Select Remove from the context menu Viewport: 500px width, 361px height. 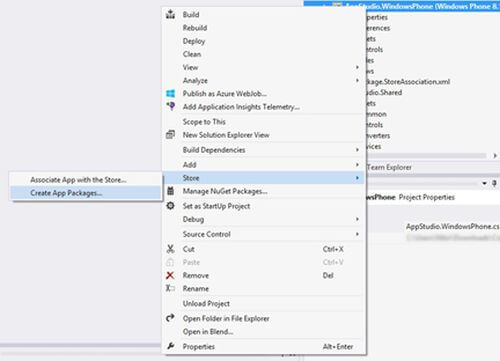(x=196, y=275)
